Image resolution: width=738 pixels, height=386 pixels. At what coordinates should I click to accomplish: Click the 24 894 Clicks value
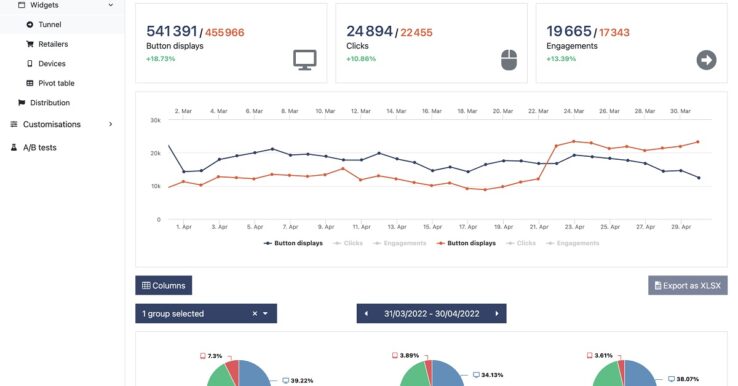pyautogui.click(x=369, y=31)
